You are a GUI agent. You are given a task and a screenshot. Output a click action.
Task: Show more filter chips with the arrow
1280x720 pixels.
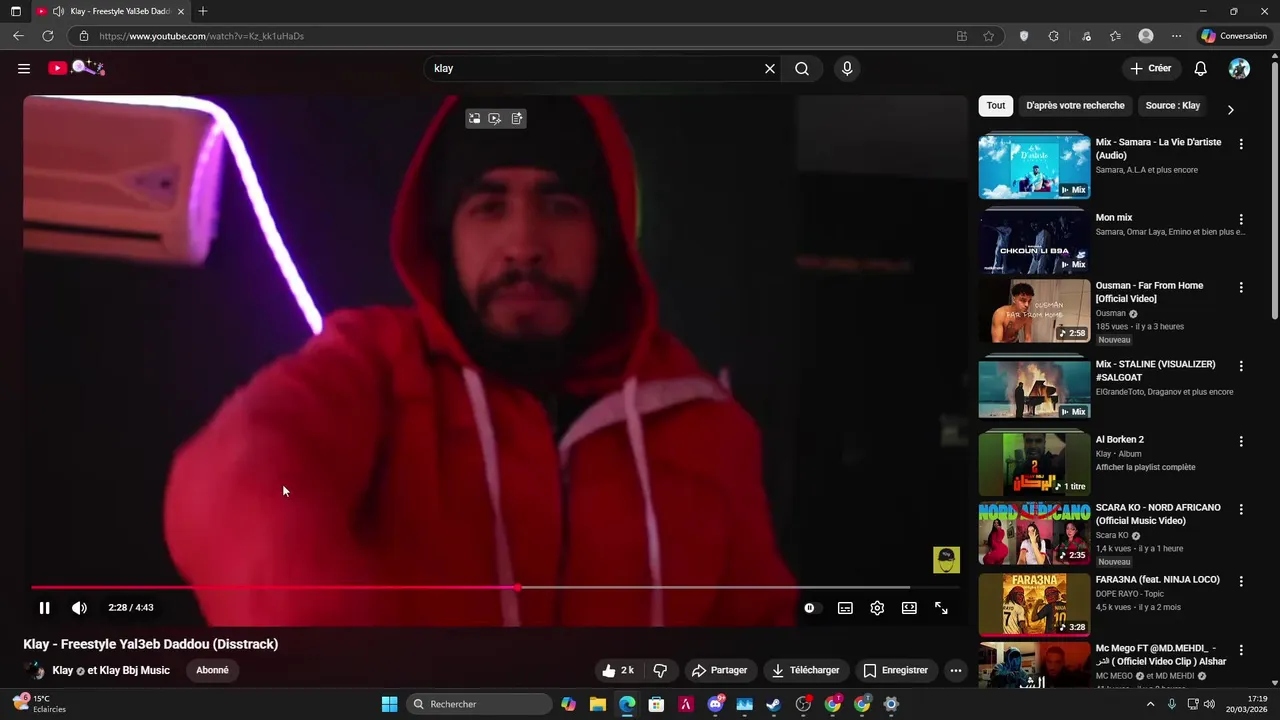1230,109
